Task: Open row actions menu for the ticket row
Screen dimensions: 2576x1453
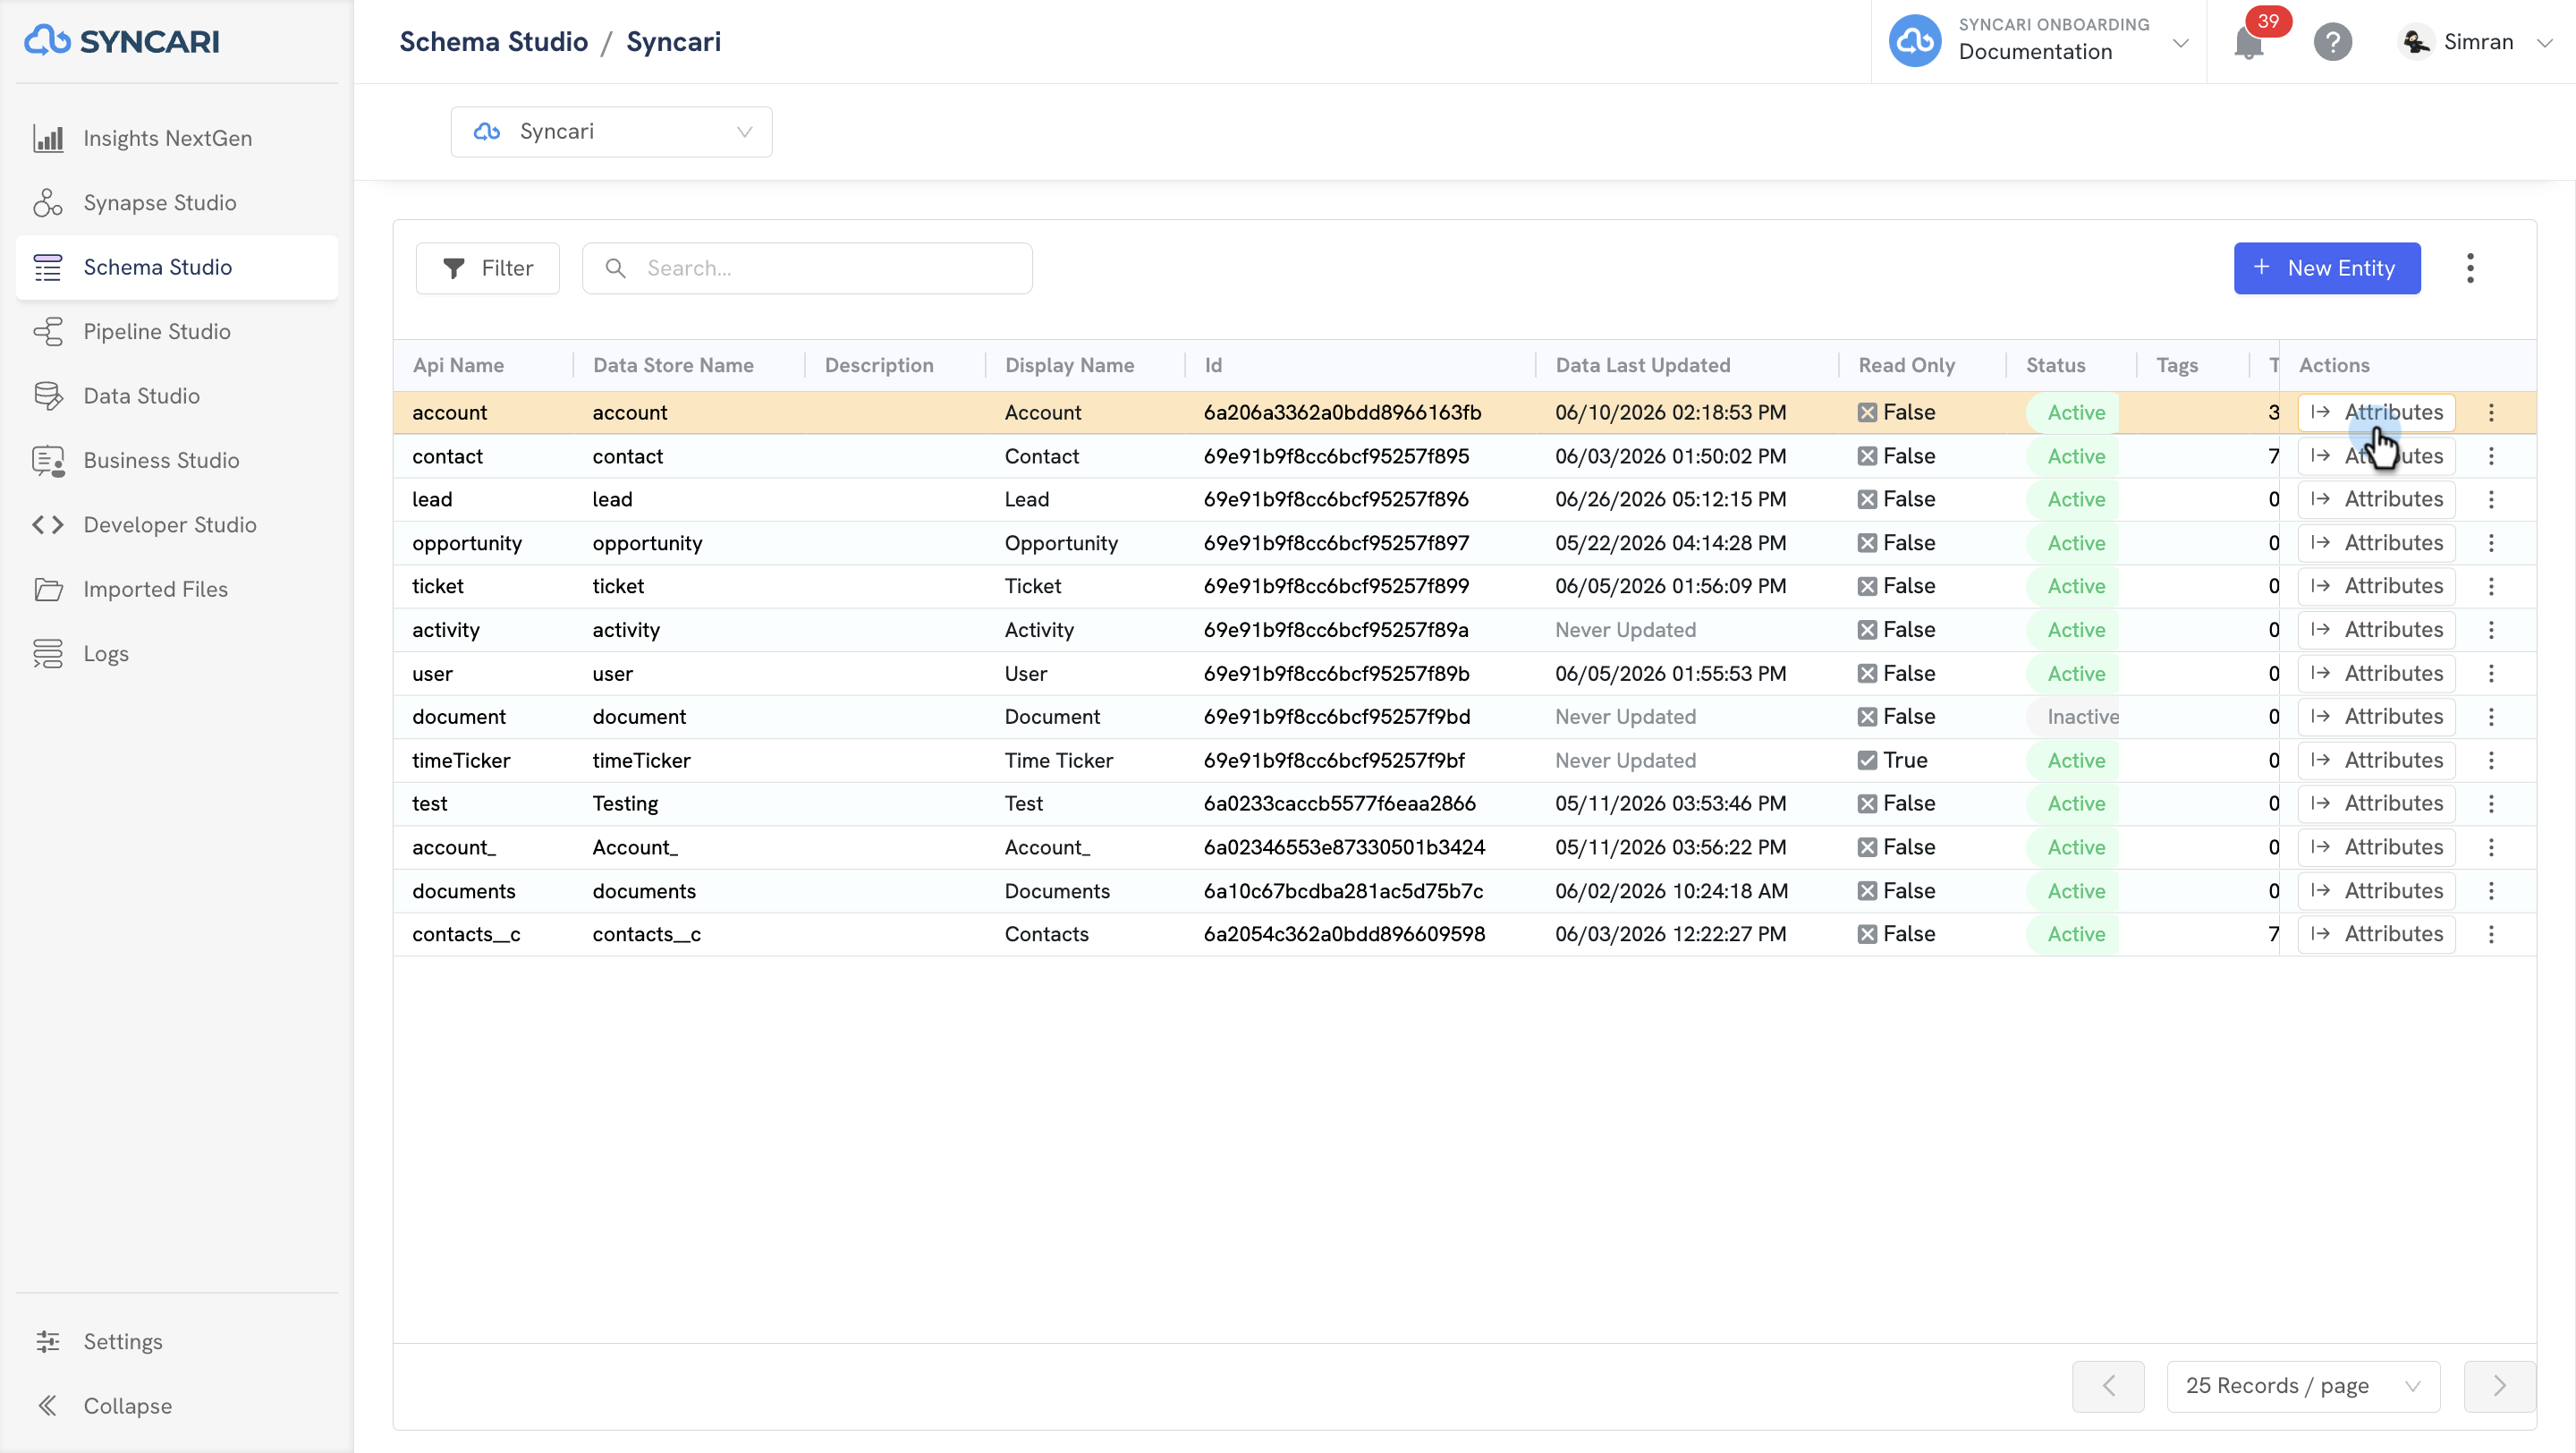Action: (2491, 586)
